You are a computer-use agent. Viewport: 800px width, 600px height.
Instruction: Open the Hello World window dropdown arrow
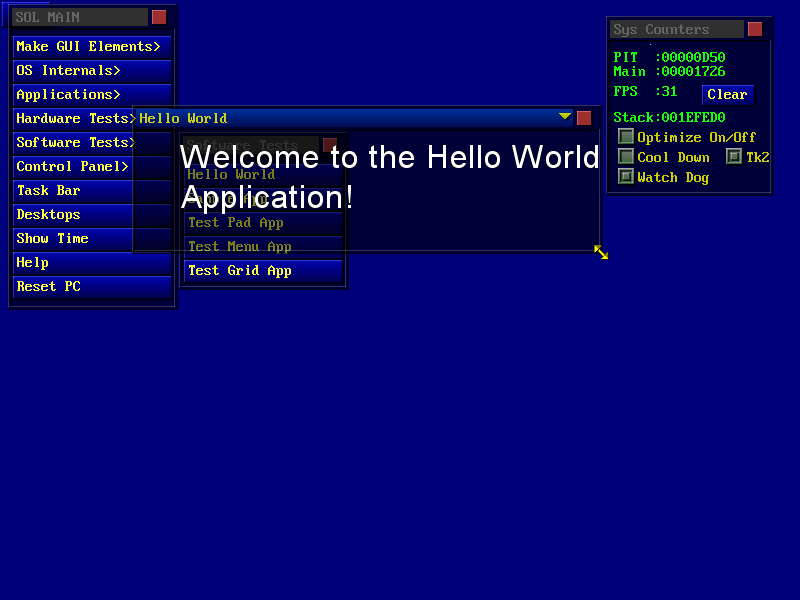point(565,117)
